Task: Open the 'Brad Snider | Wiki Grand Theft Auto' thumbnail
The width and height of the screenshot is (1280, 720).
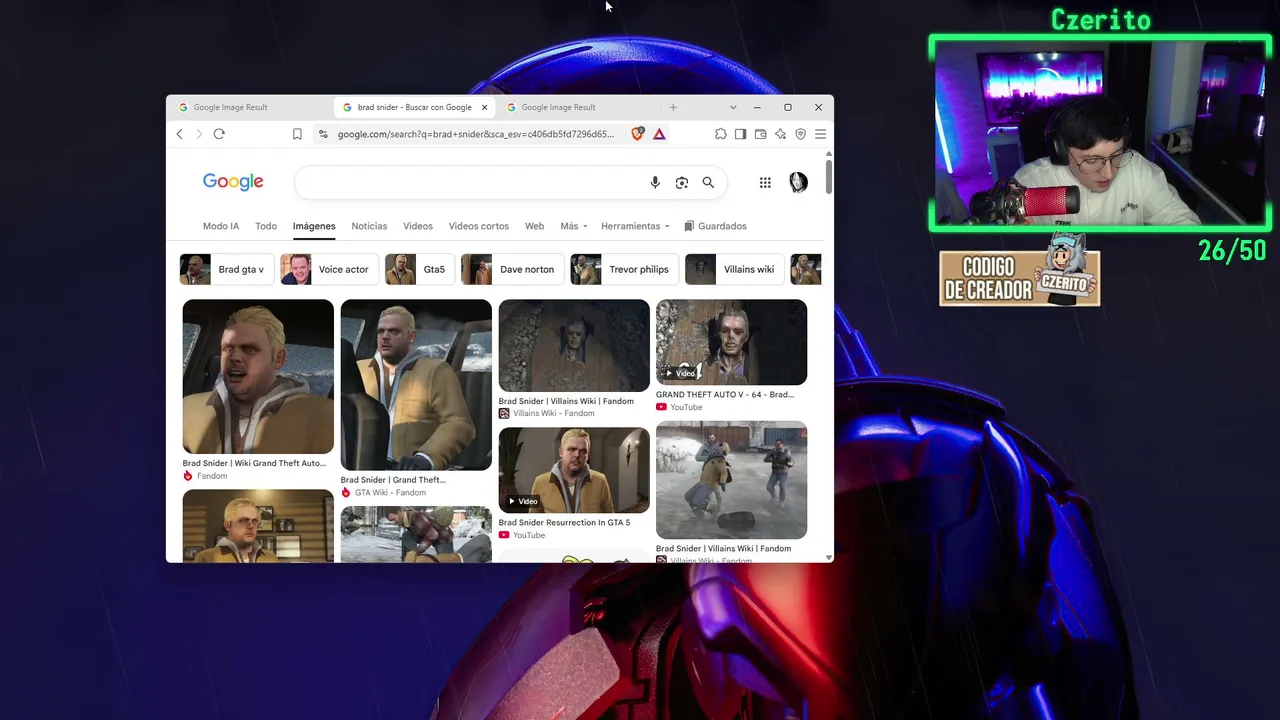Action: 258,377
